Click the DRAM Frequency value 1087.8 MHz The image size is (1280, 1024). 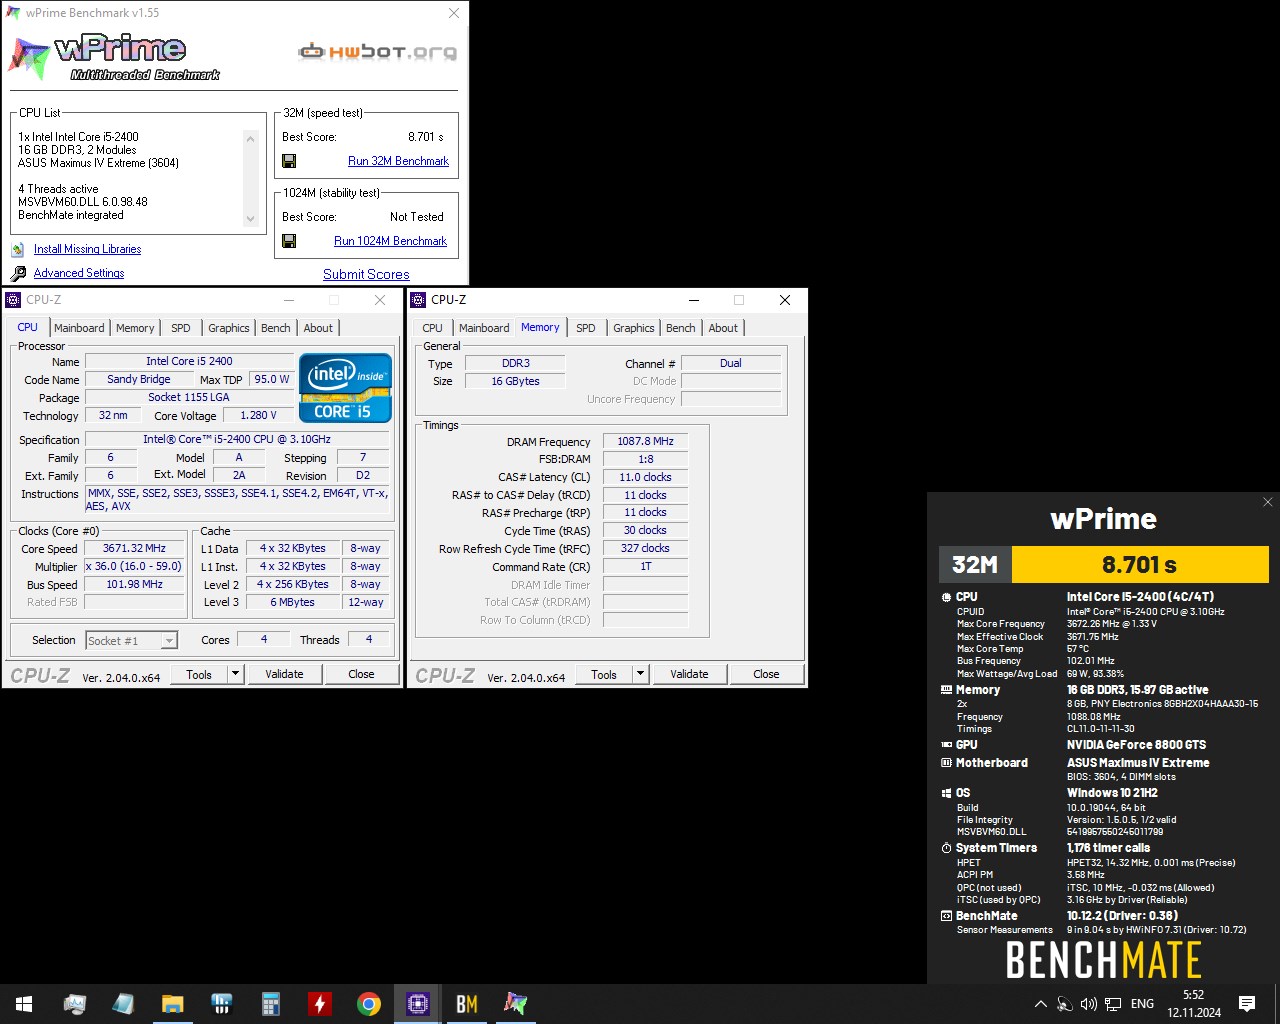[645, 441]
